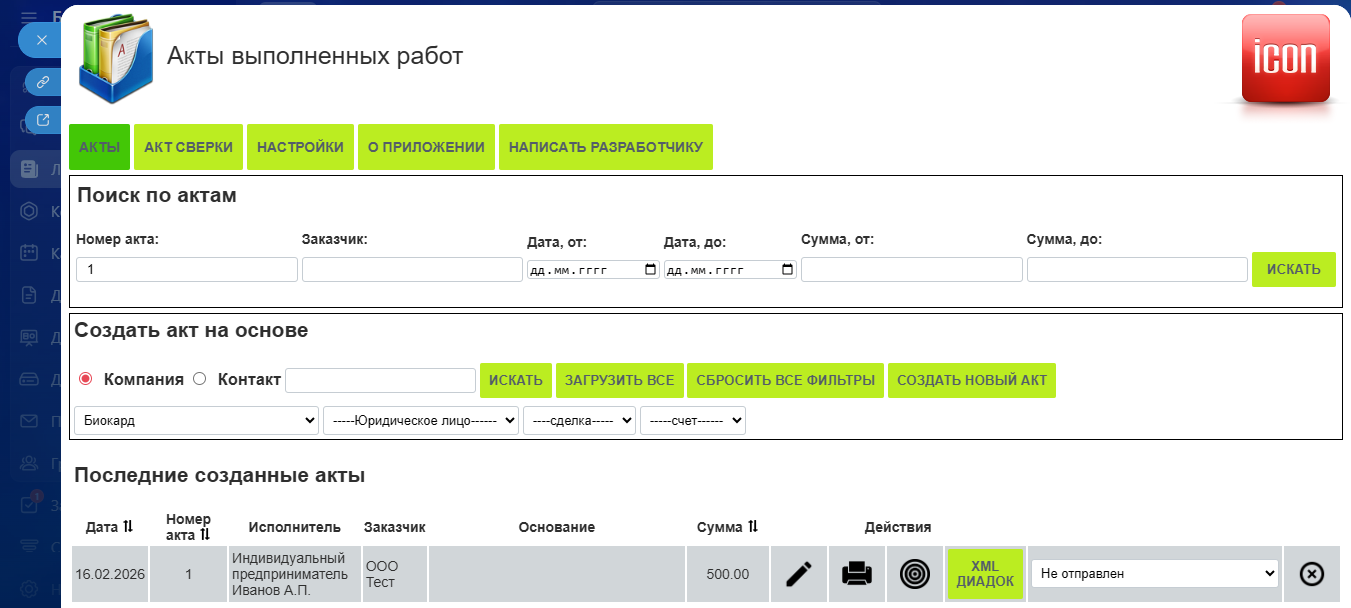Click the target circle icon in act row
This screenshot has height=608, width=1351.
click(915, 574)
